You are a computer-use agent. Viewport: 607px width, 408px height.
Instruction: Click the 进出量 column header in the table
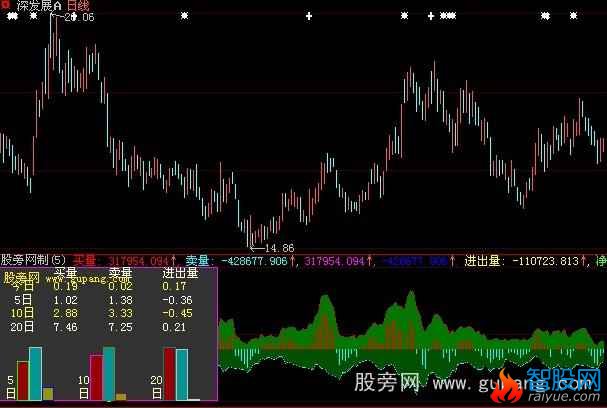pos(180,273)
